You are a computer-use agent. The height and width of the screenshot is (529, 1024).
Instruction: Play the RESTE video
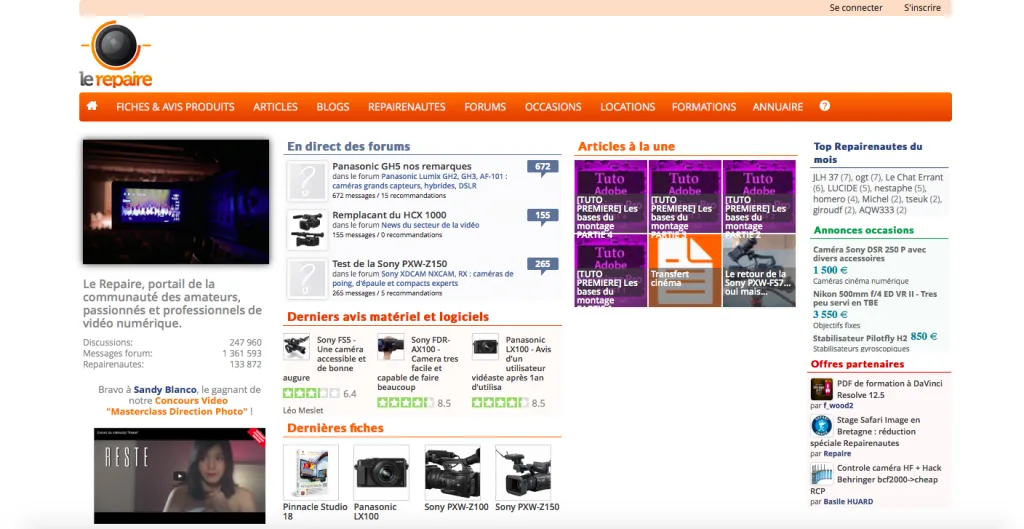pyautogui.click(x=180, y=475)
